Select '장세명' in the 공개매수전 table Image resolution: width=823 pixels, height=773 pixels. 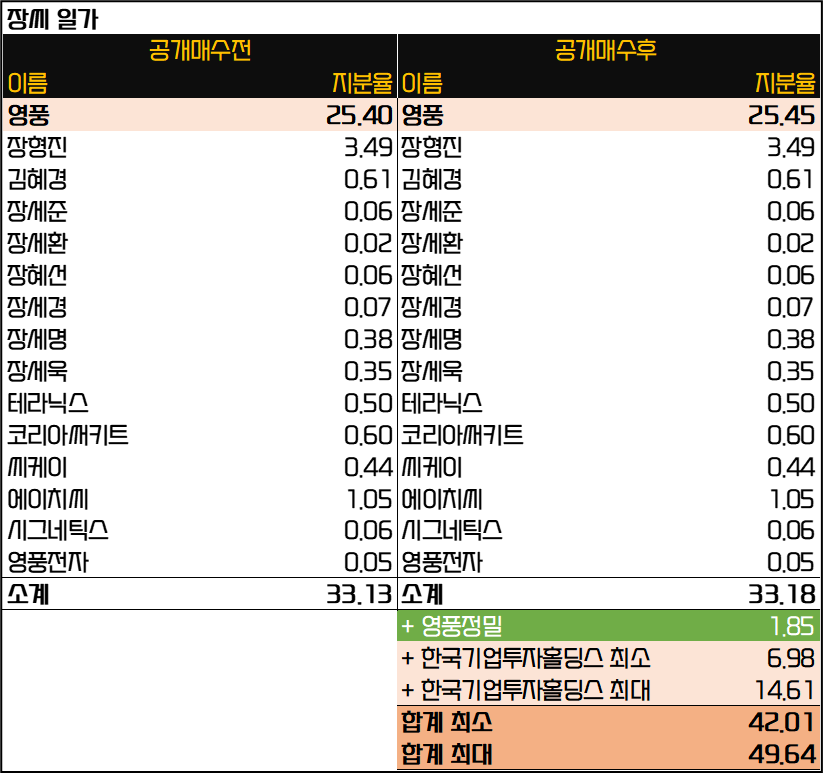click(37, 339)
